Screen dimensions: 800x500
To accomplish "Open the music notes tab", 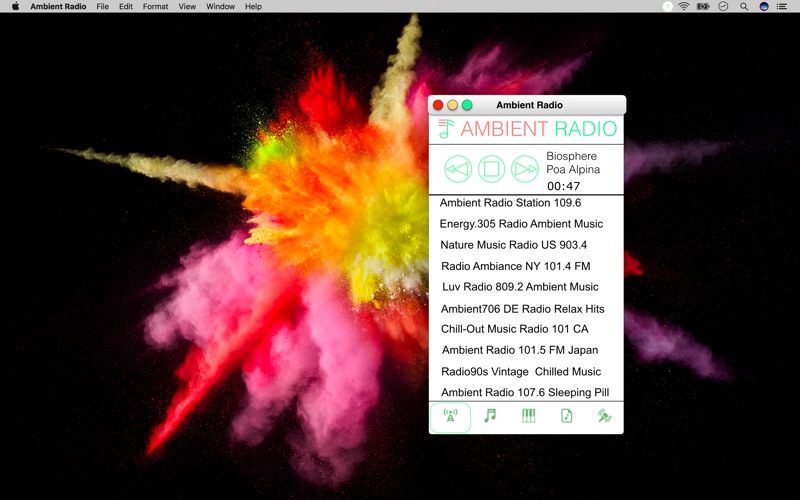I will click(490, 416).
